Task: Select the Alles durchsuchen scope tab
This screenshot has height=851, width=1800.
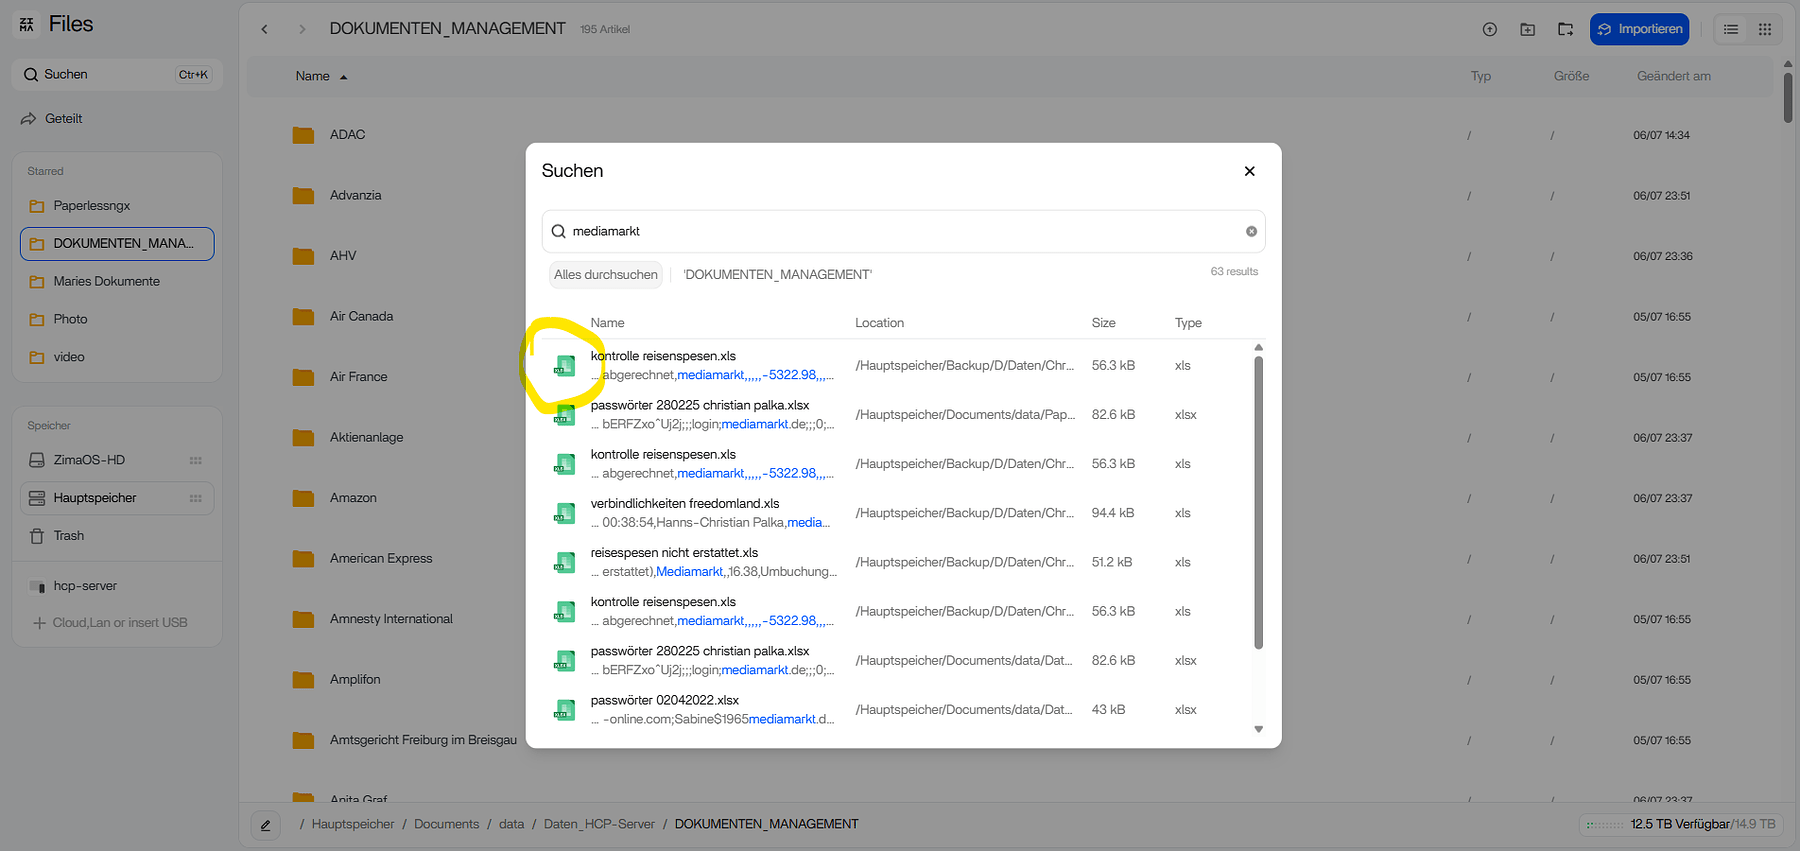Action: (606, 275)
